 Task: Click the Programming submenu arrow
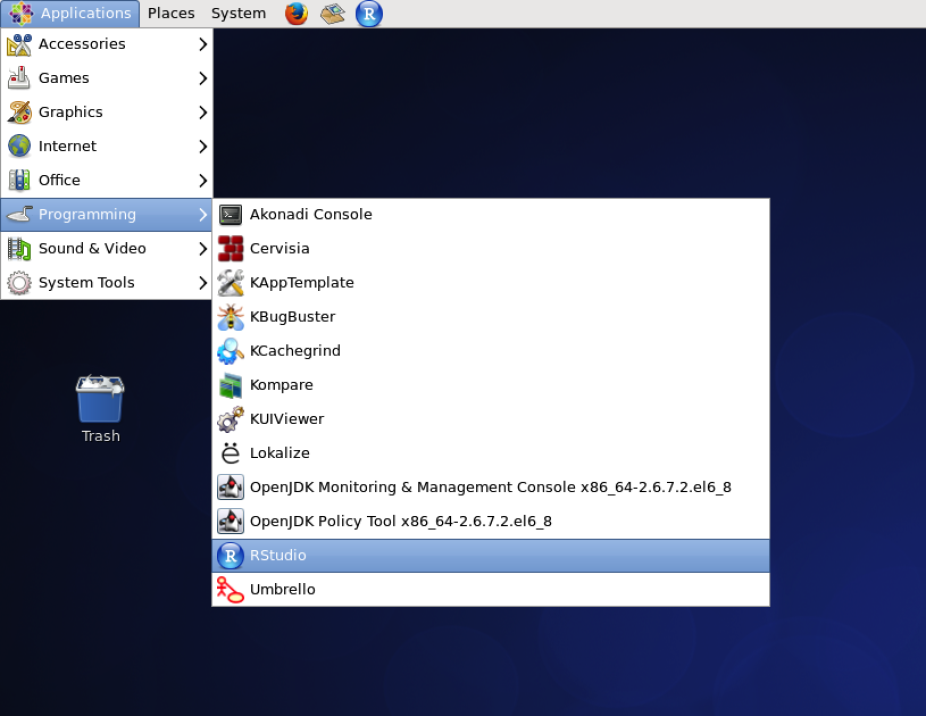[x=203, y=214]
